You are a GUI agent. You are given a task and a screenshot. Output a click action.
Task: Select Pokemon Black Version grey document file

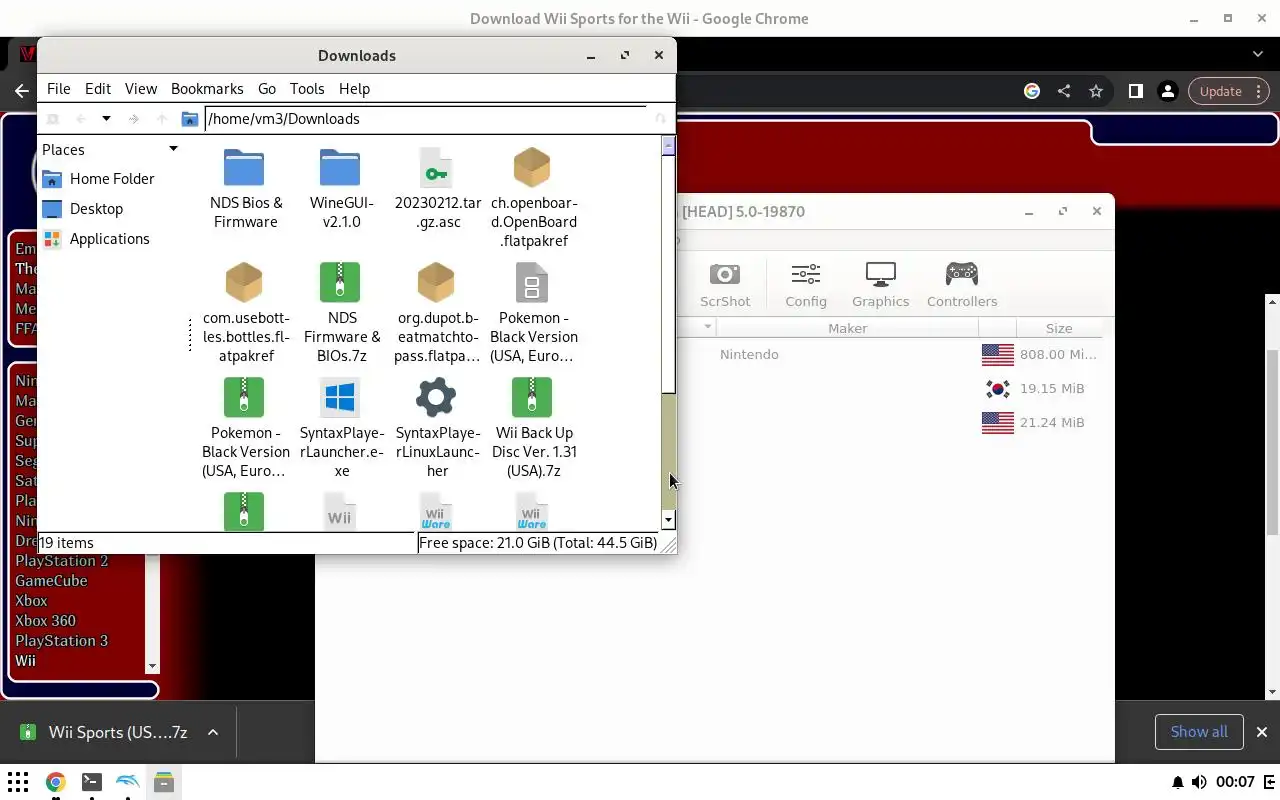point(533,312)
